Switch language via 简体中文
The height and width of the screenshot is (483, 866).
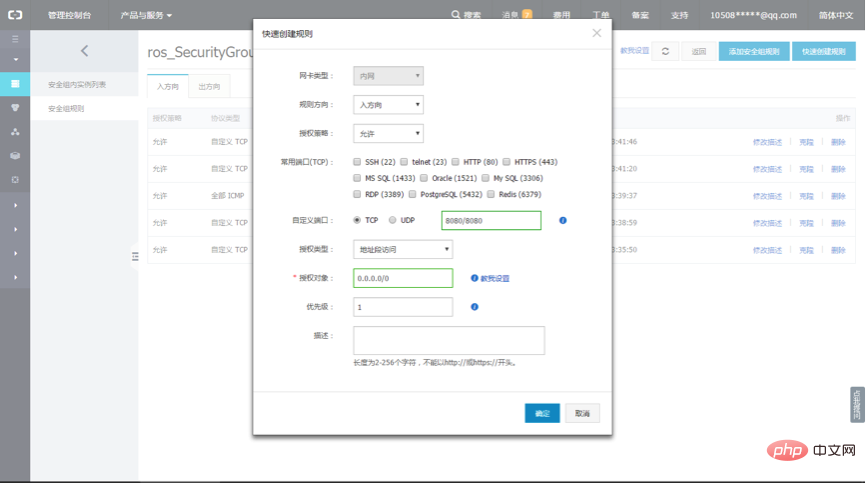tap(836, 15)
